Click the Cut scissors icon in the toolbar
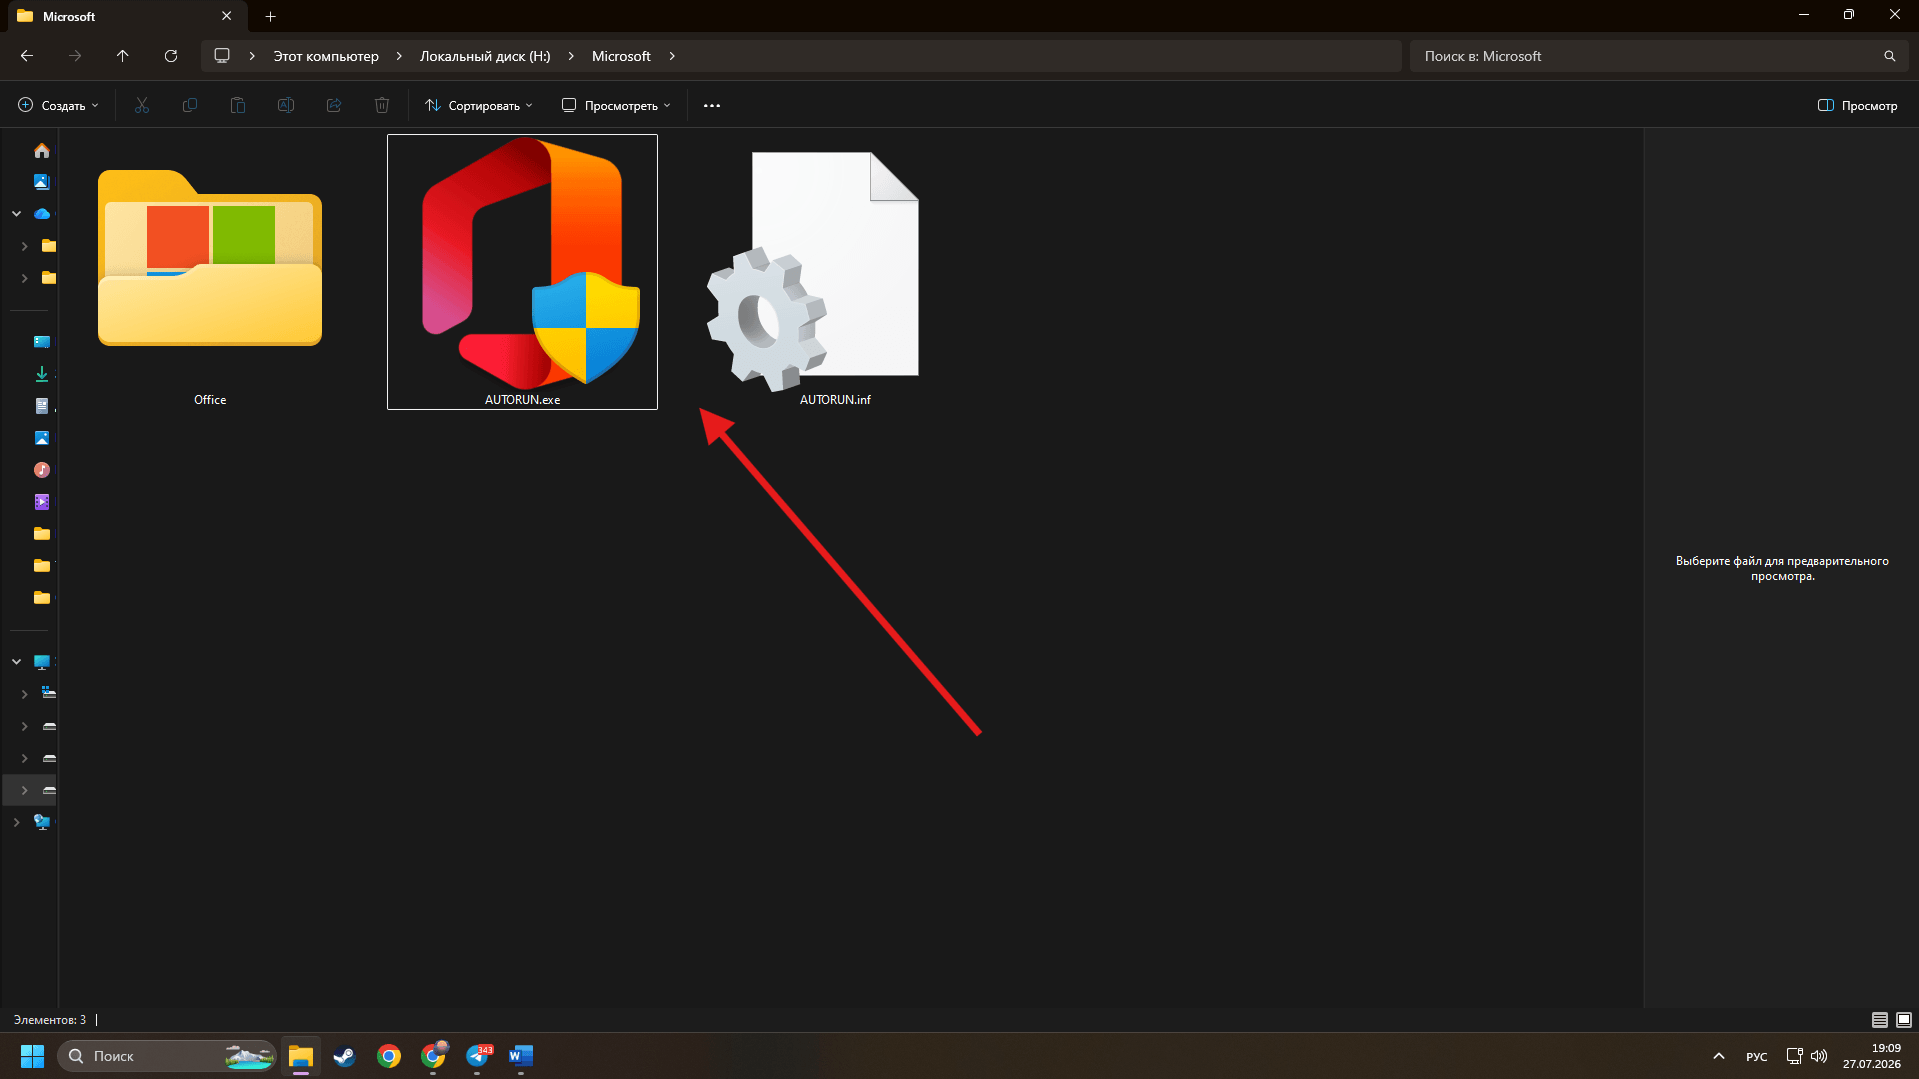Image resolution: width=1919 pixels, height=1079 pixels. click(x=142, y=105)
